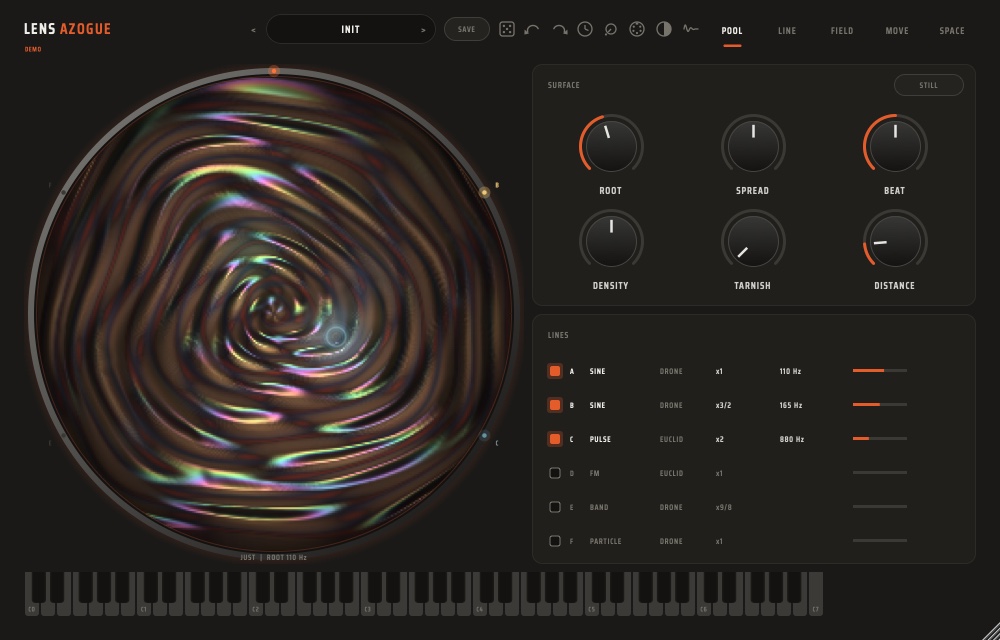
Task: Click the DISTANCE knob
Action: 895,242
